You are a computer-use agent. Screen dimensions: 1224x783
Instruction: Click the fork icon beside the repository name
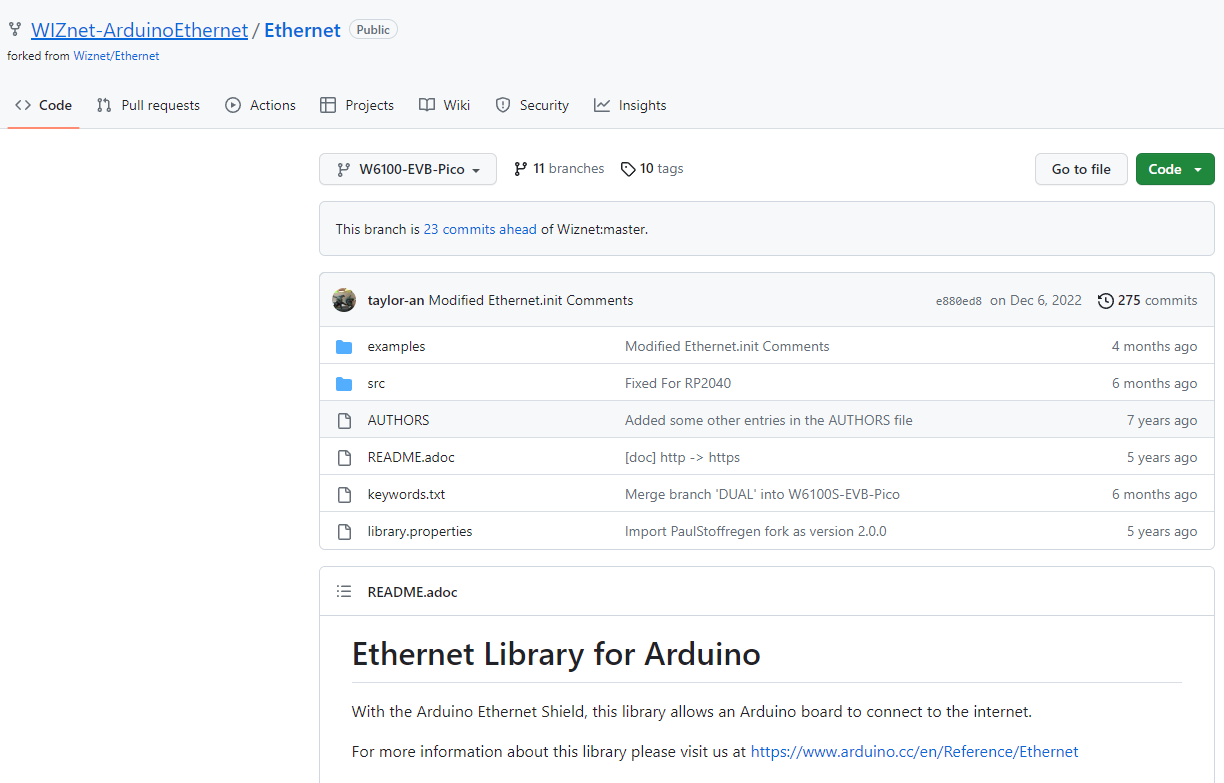tap(15, 30)
